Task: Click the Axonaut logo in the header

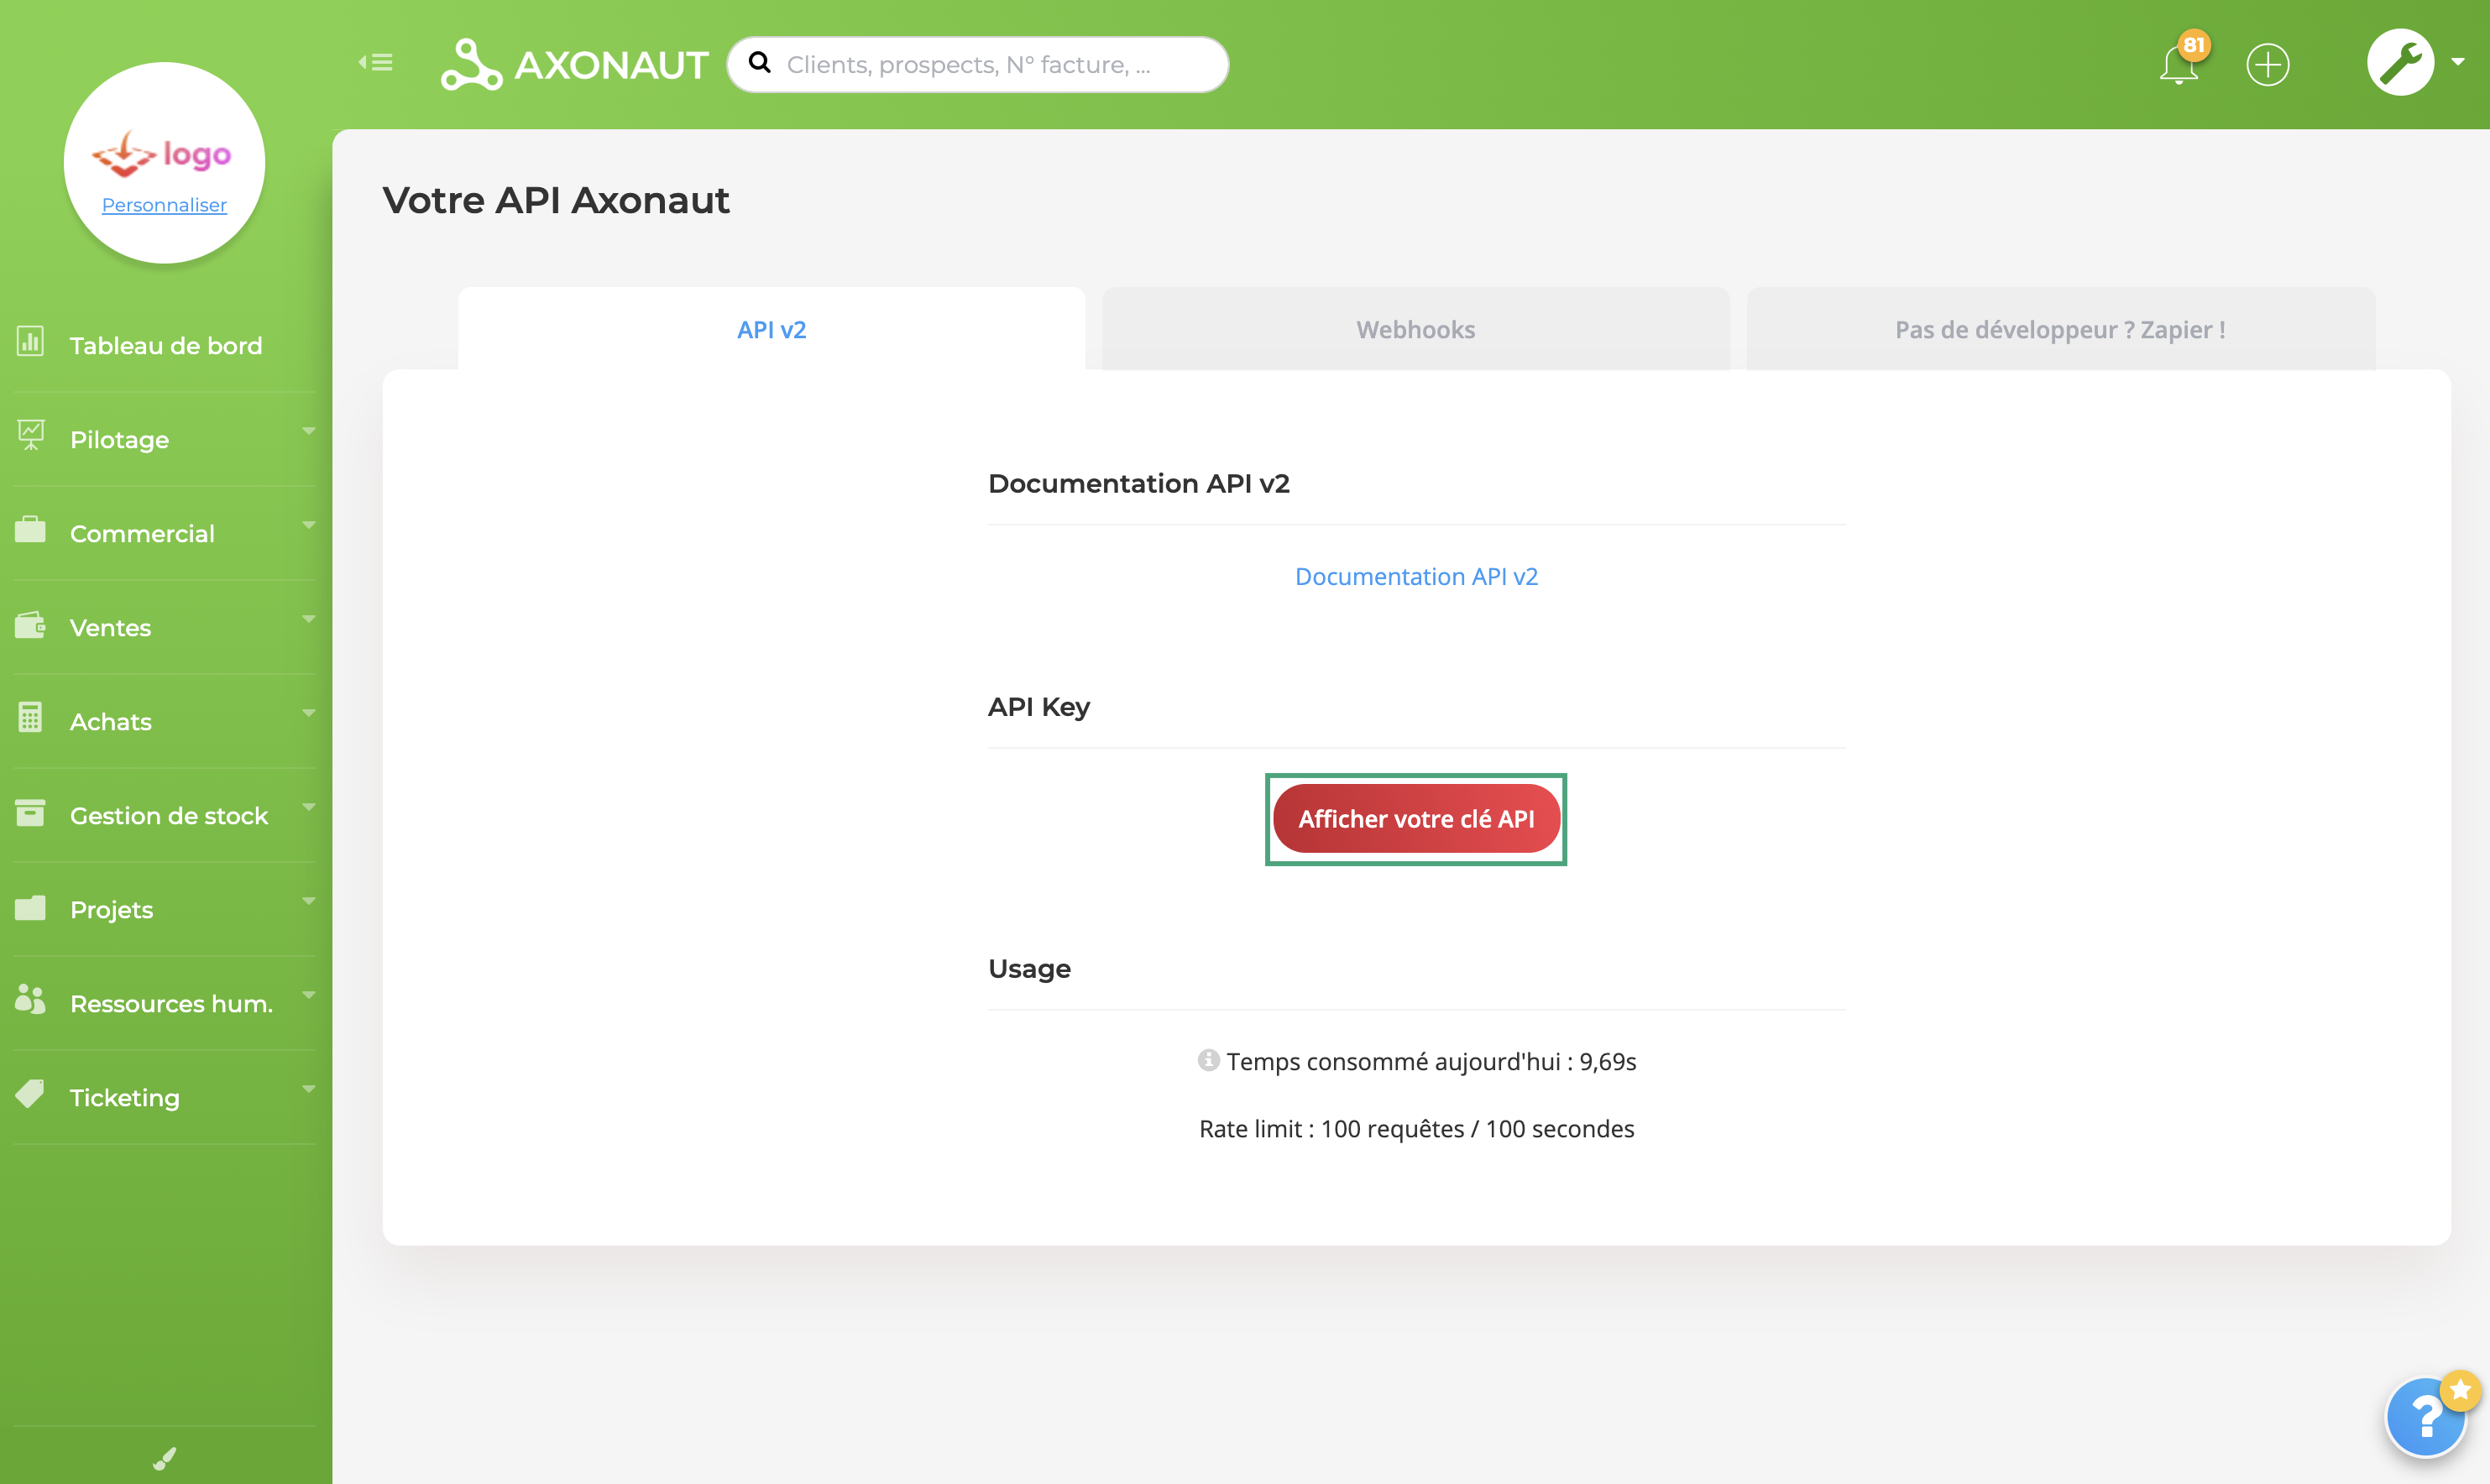Action: click(574, 65)
